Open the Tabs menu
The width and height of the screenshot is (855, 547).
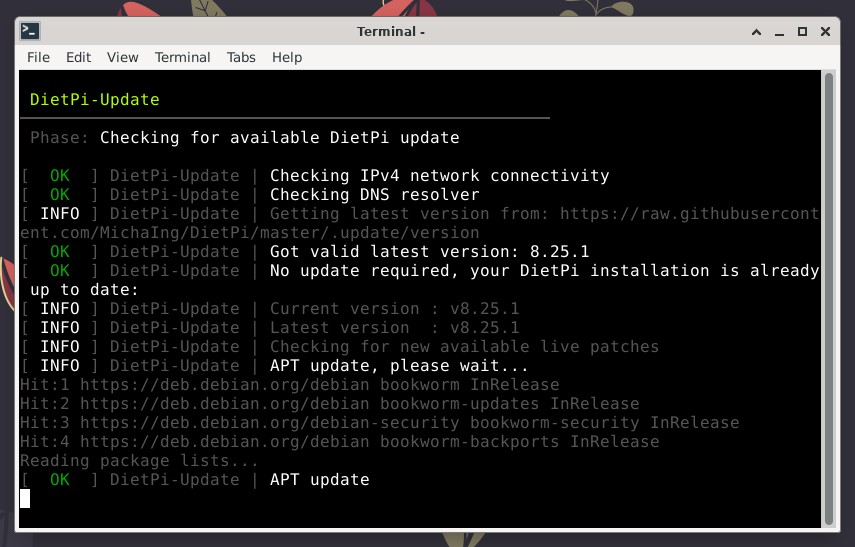pyautogui.click(x=241, y=57)
